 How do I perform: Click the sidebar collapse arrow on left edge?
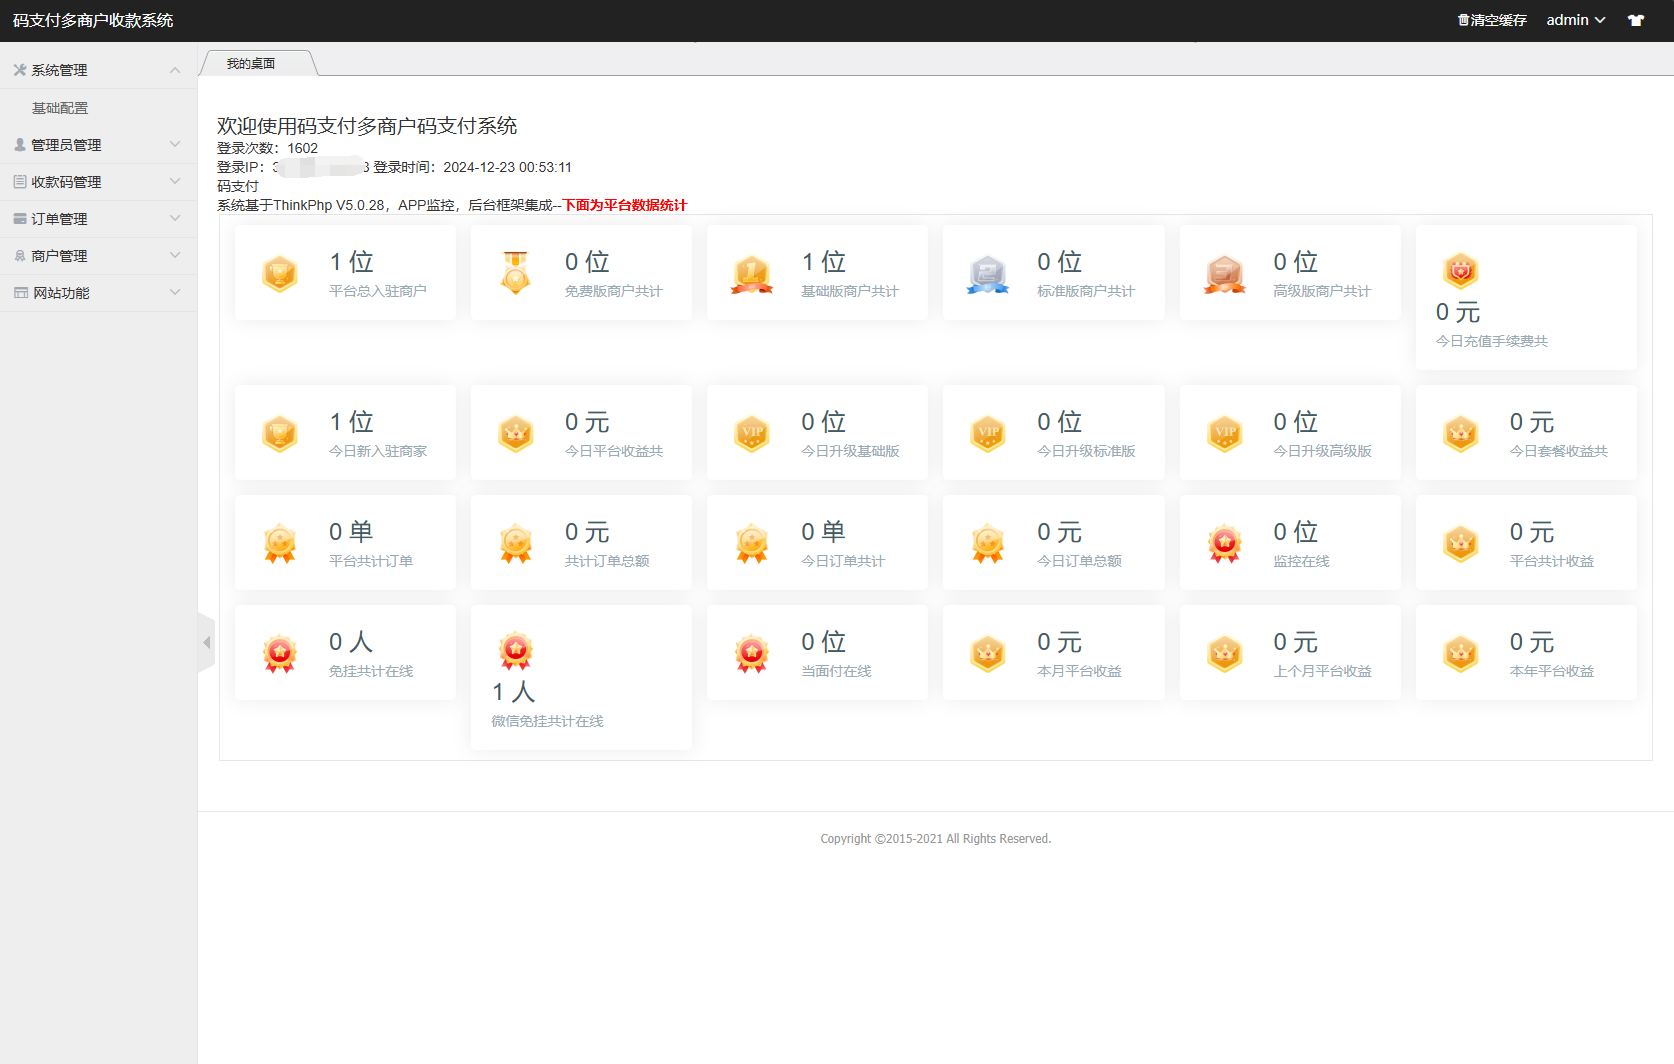click(x=208, y=643)
